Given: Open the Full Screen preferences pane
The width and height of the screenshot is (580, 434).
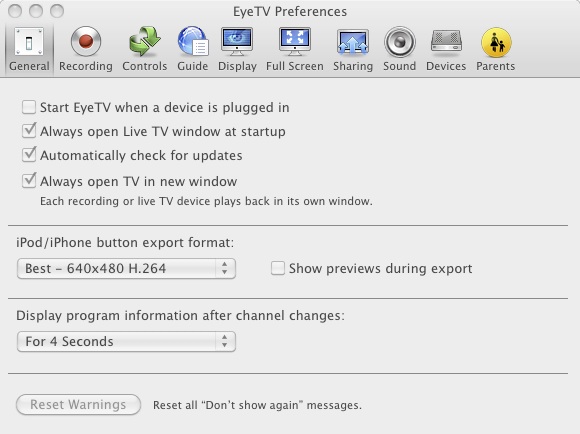Looking at the screenshot, I should tap(295, 50).
